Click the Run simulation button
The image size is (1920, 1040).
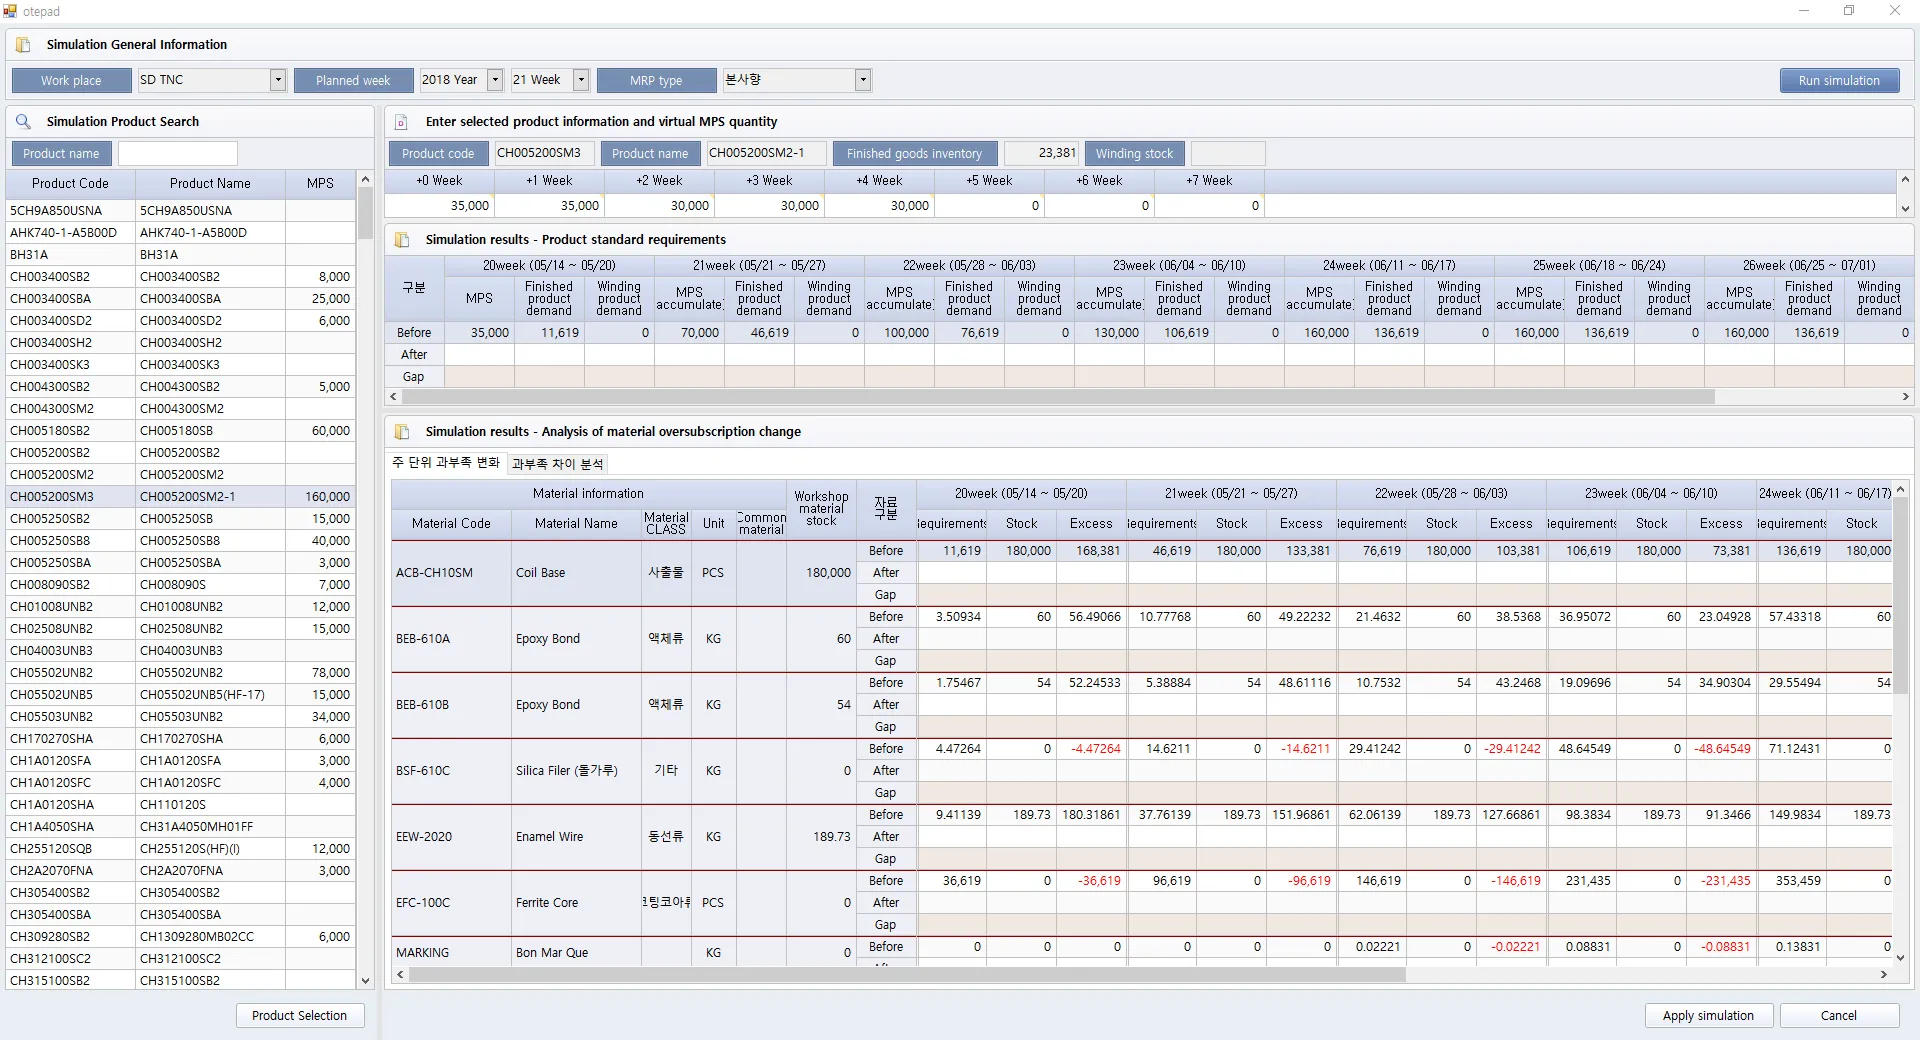click(1839, 81)
